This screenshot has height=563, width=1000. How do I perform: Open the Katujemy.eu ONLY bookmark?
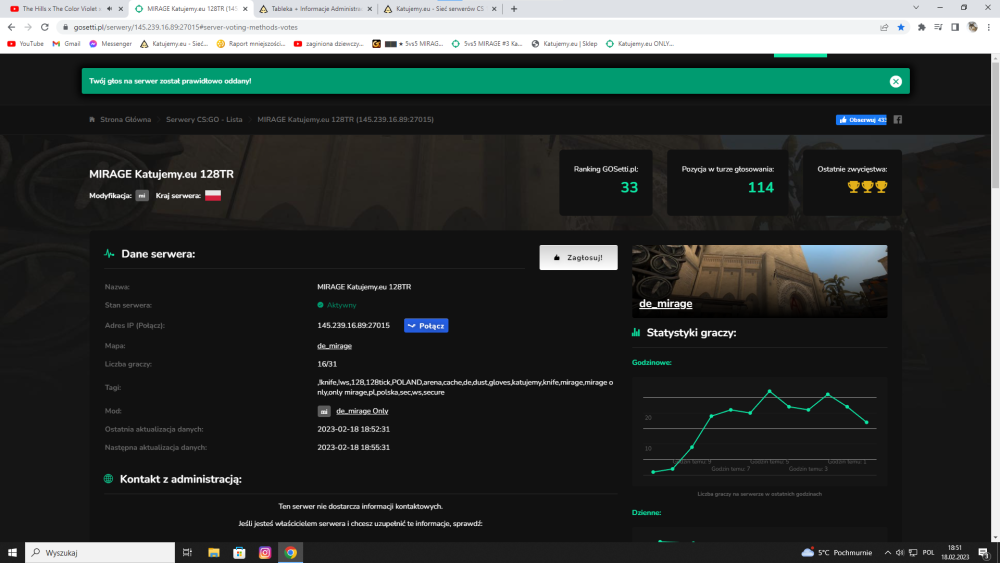point(640,44)
